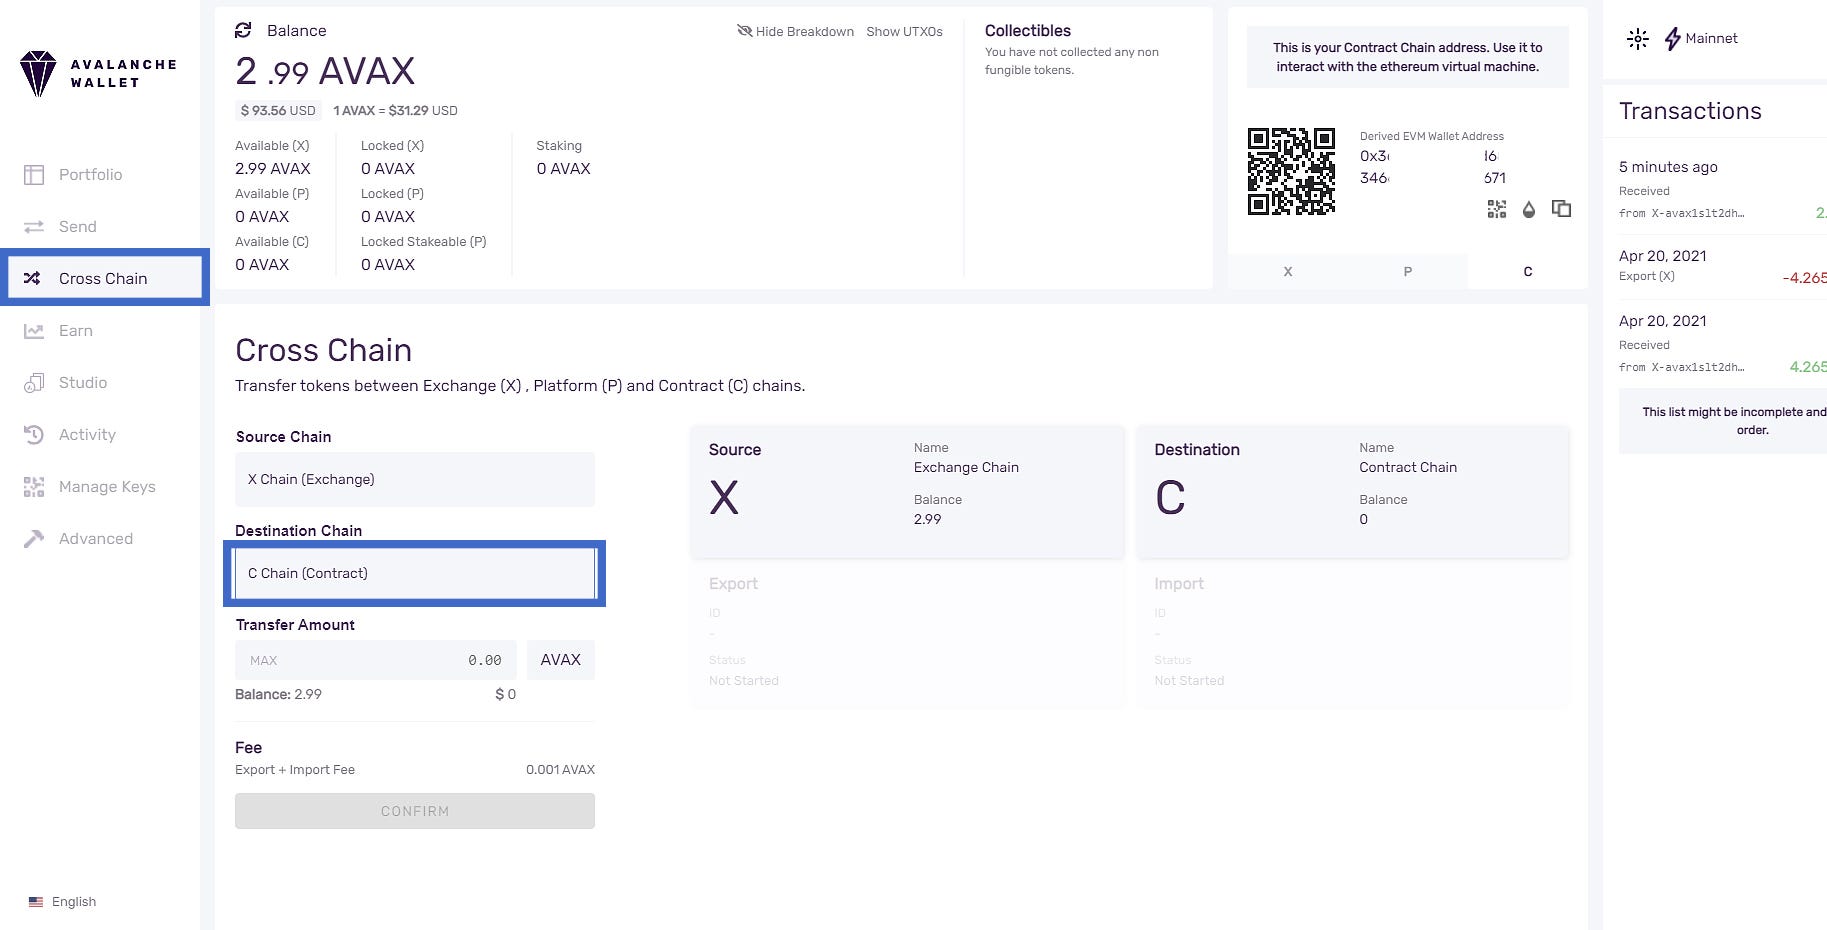Click the QR code icon under the address
This screenshot has height=930, width=1827.
pos(1496,209)
